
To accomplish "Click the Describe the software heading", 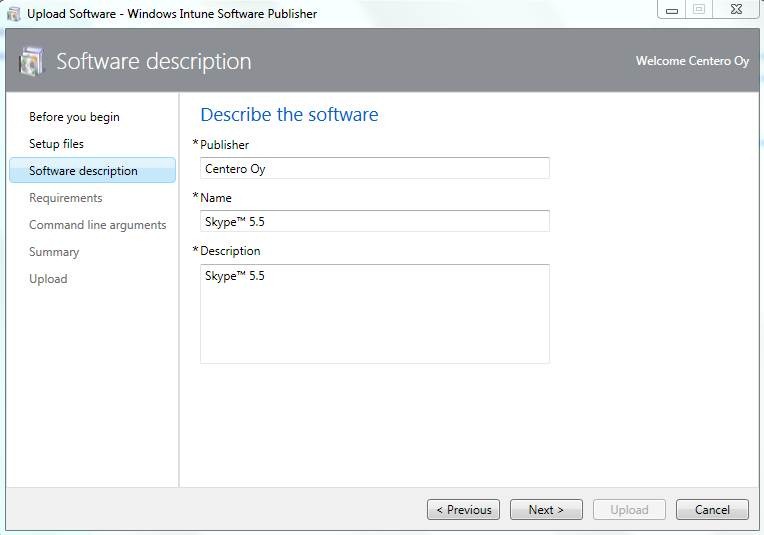I will click(289, 115).
